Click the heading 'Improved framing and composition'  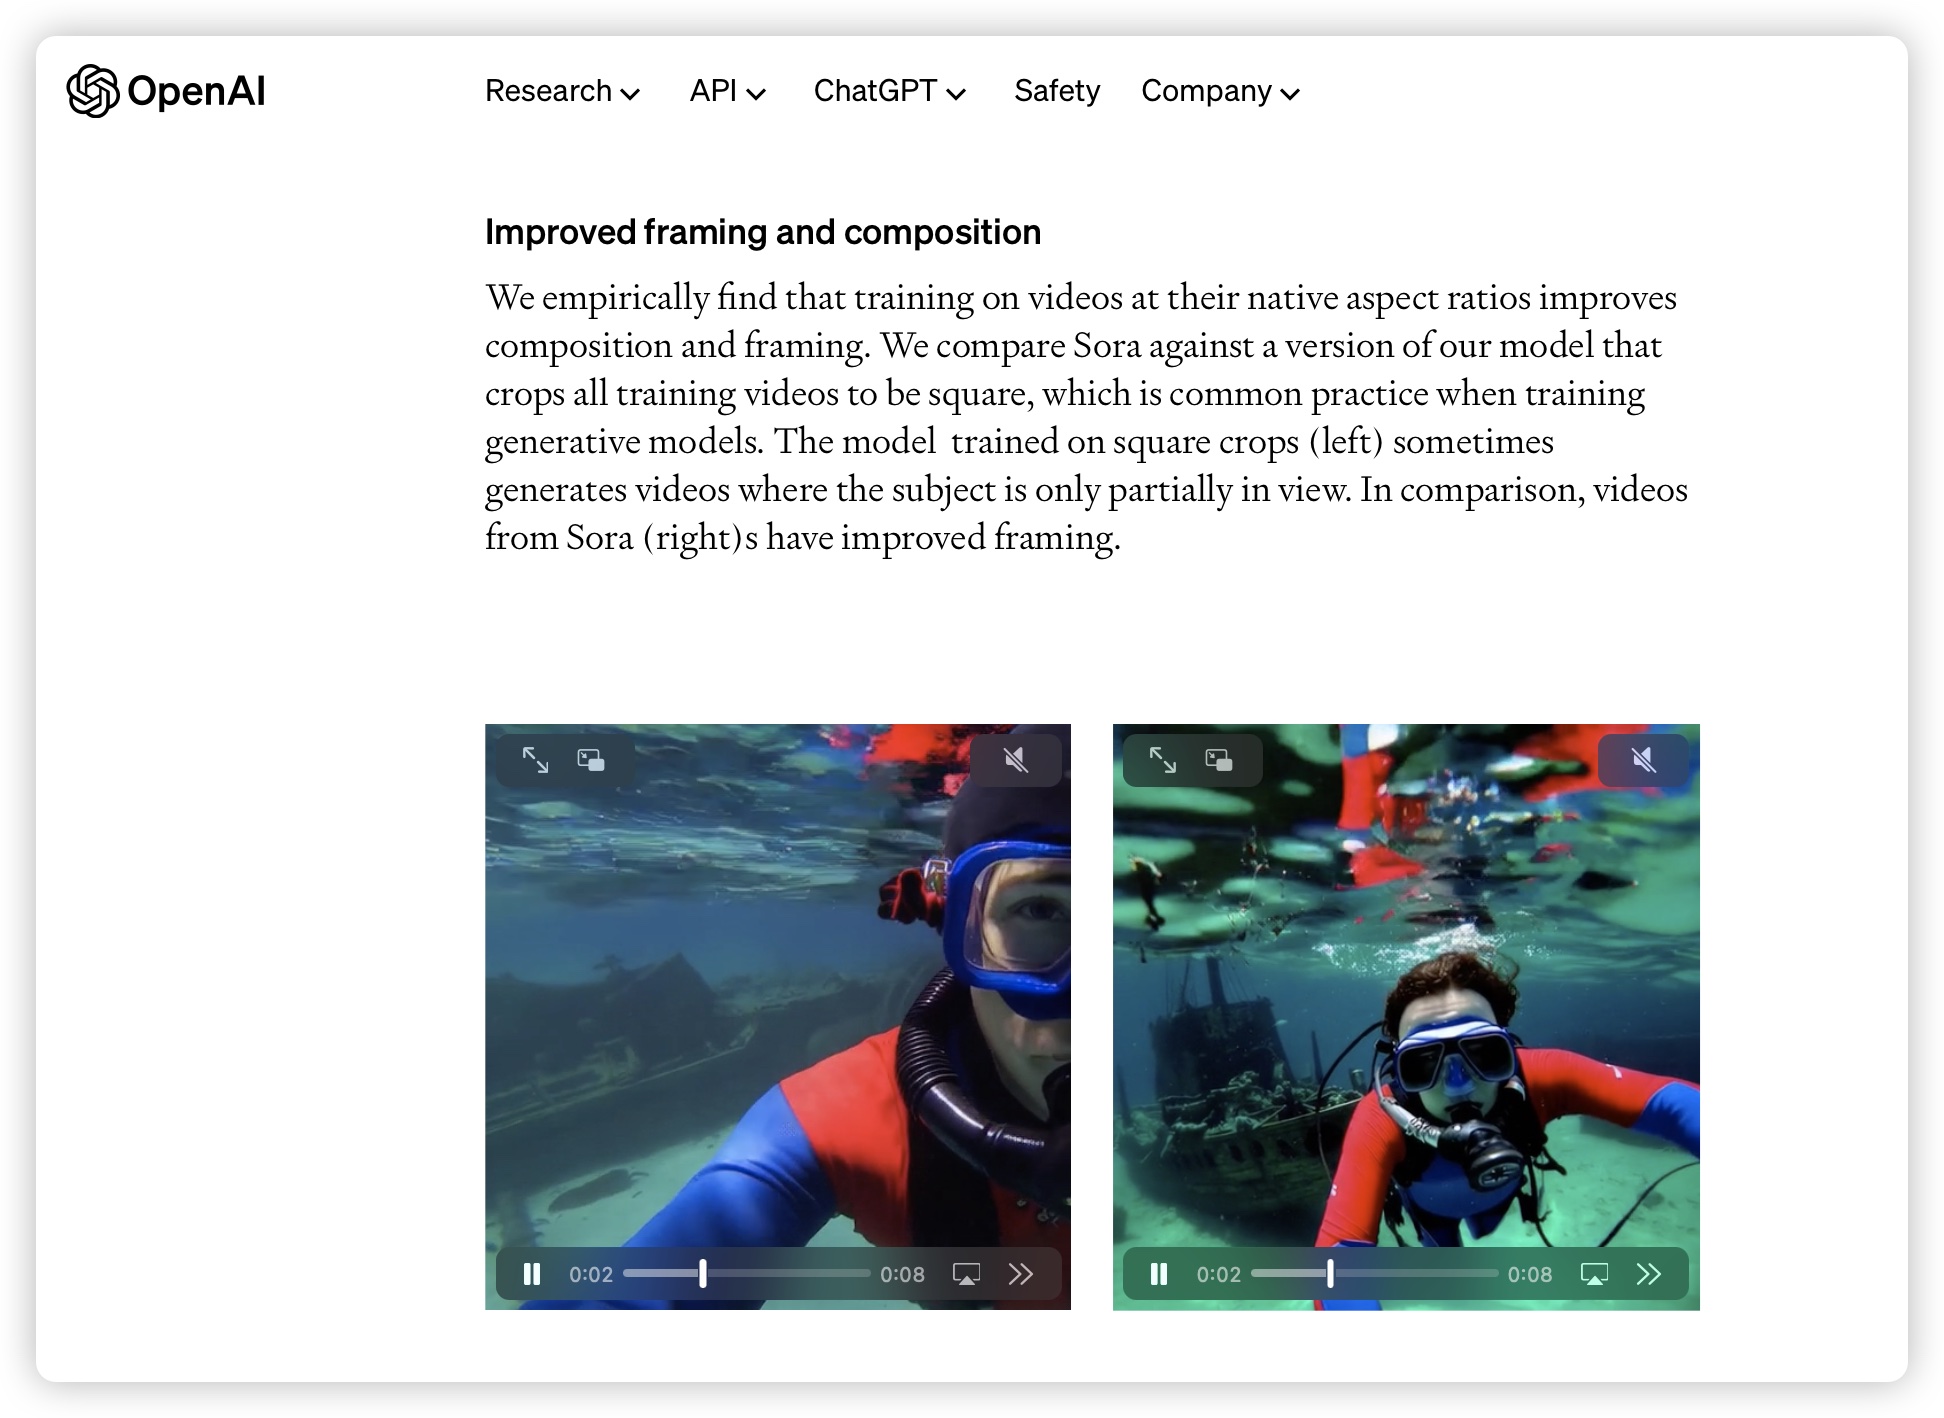[x=763, y=232]
